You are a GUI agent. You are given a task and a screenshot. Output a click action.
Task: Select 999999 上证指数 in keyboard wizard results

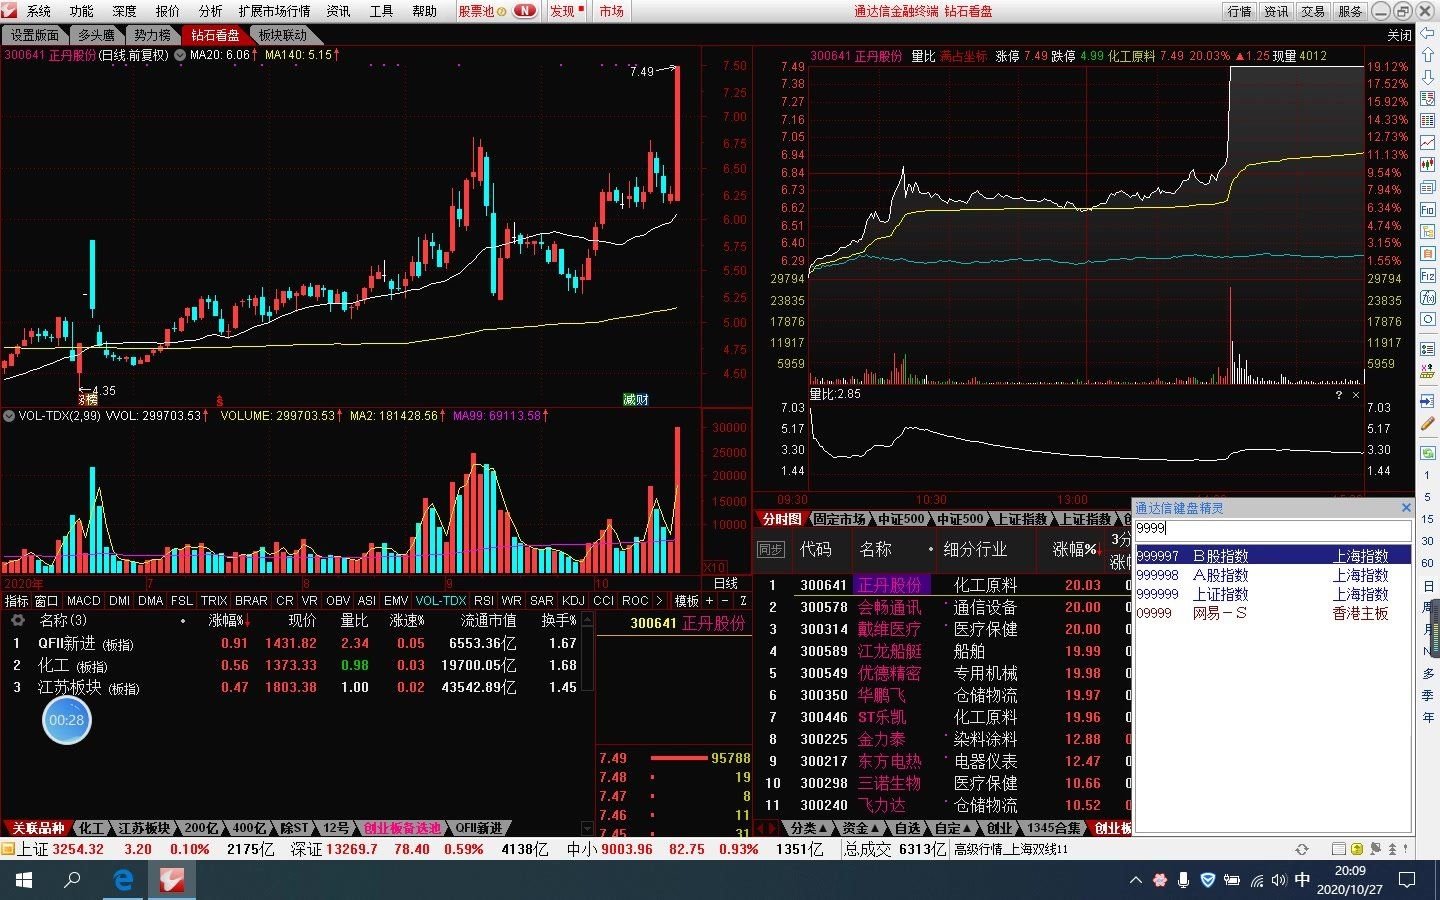pyautogui.click(x=1272, y=594)
